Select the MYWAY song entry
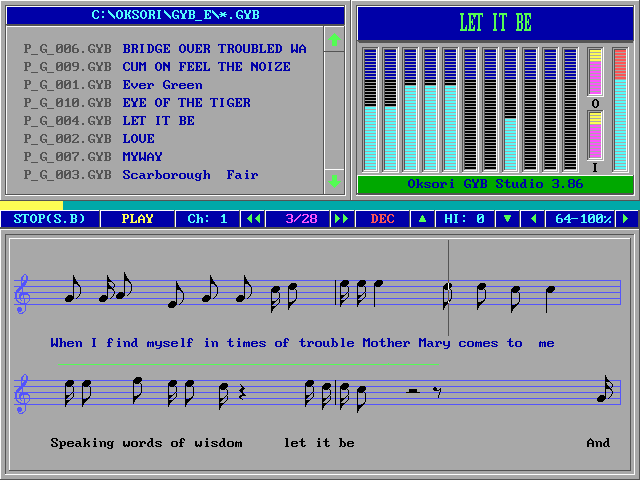 tap(142, 156)
